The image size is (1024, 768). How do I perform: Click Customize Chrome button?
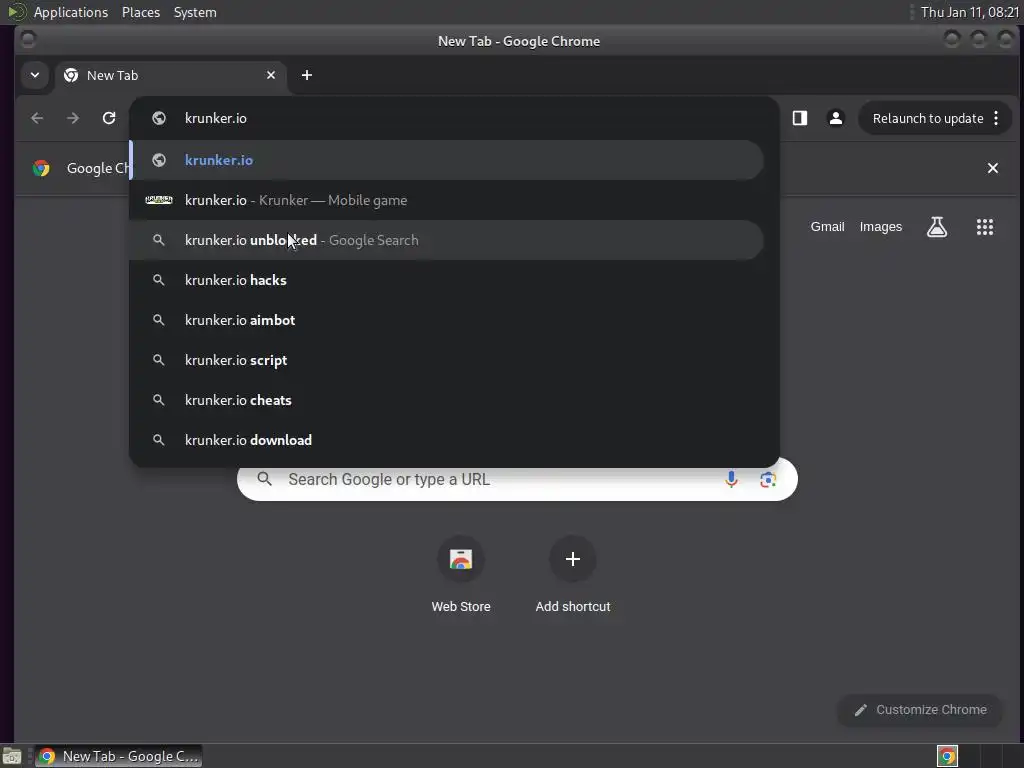click(x=920, y=710)
